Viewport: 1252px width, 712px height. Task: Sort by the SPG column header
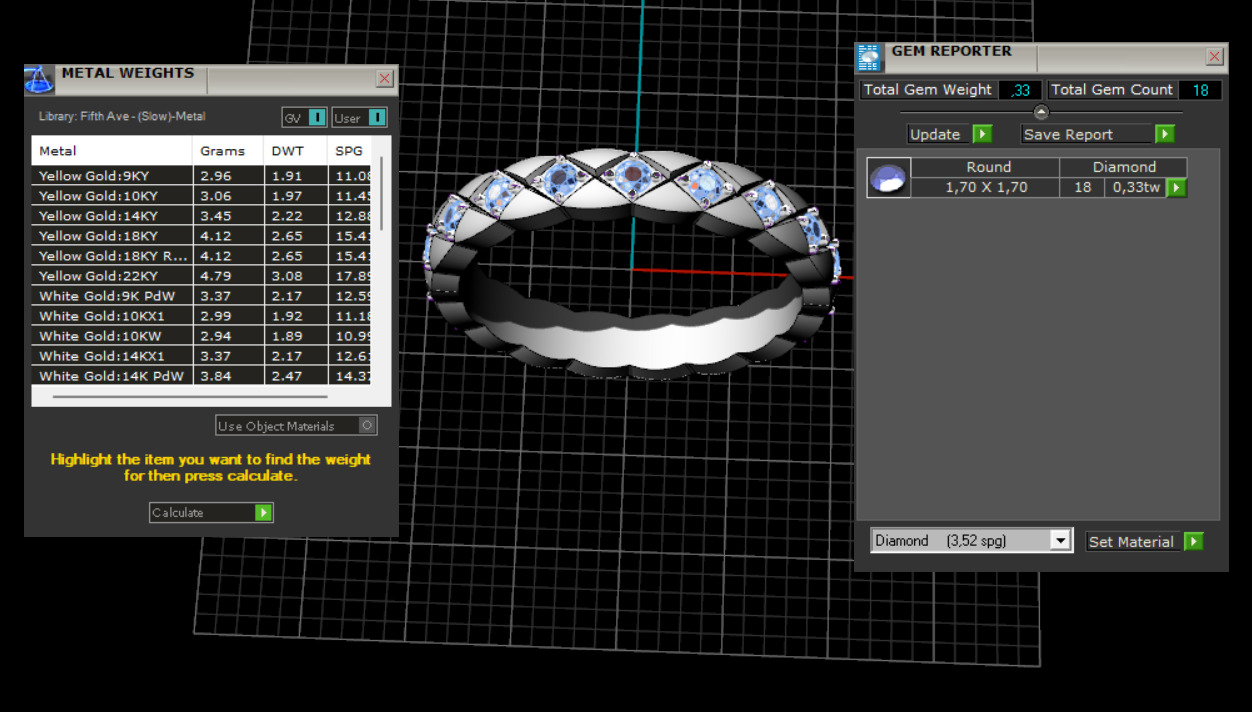click(349, 151)
